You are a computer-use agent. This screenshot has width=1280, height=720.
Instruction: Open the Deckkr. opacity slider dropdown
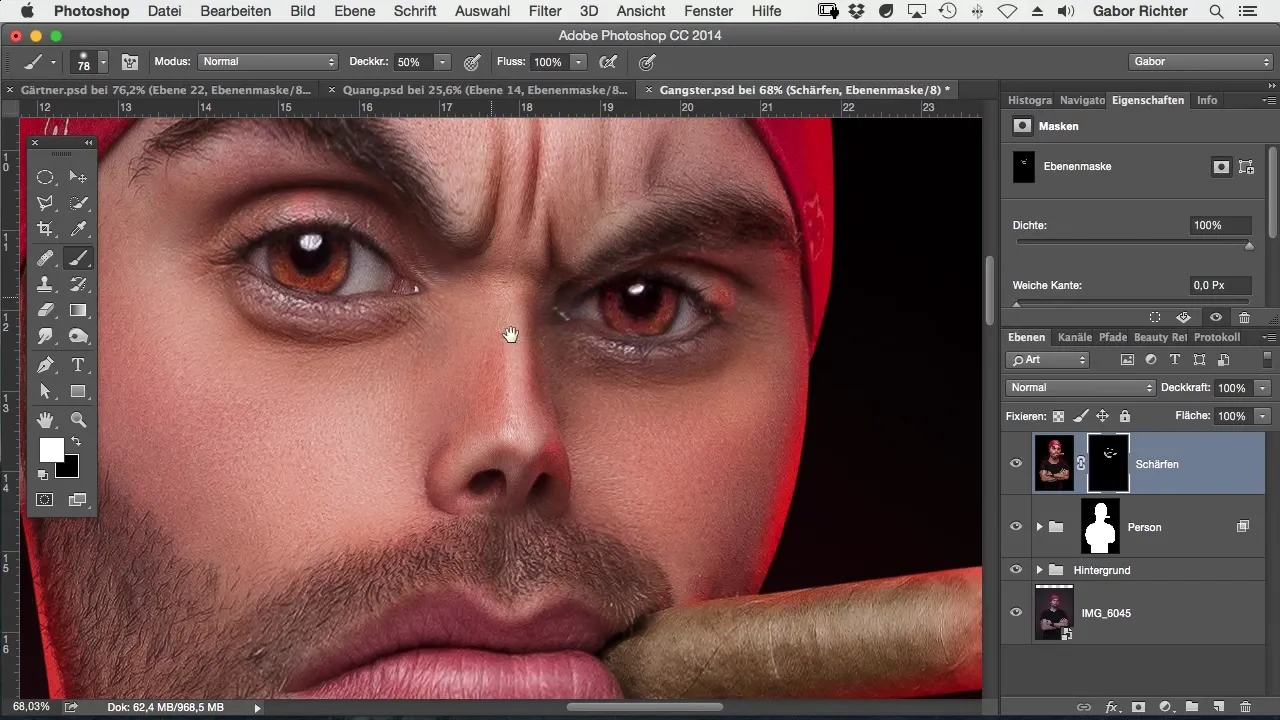pyautogui.click(x=442, y=62)
